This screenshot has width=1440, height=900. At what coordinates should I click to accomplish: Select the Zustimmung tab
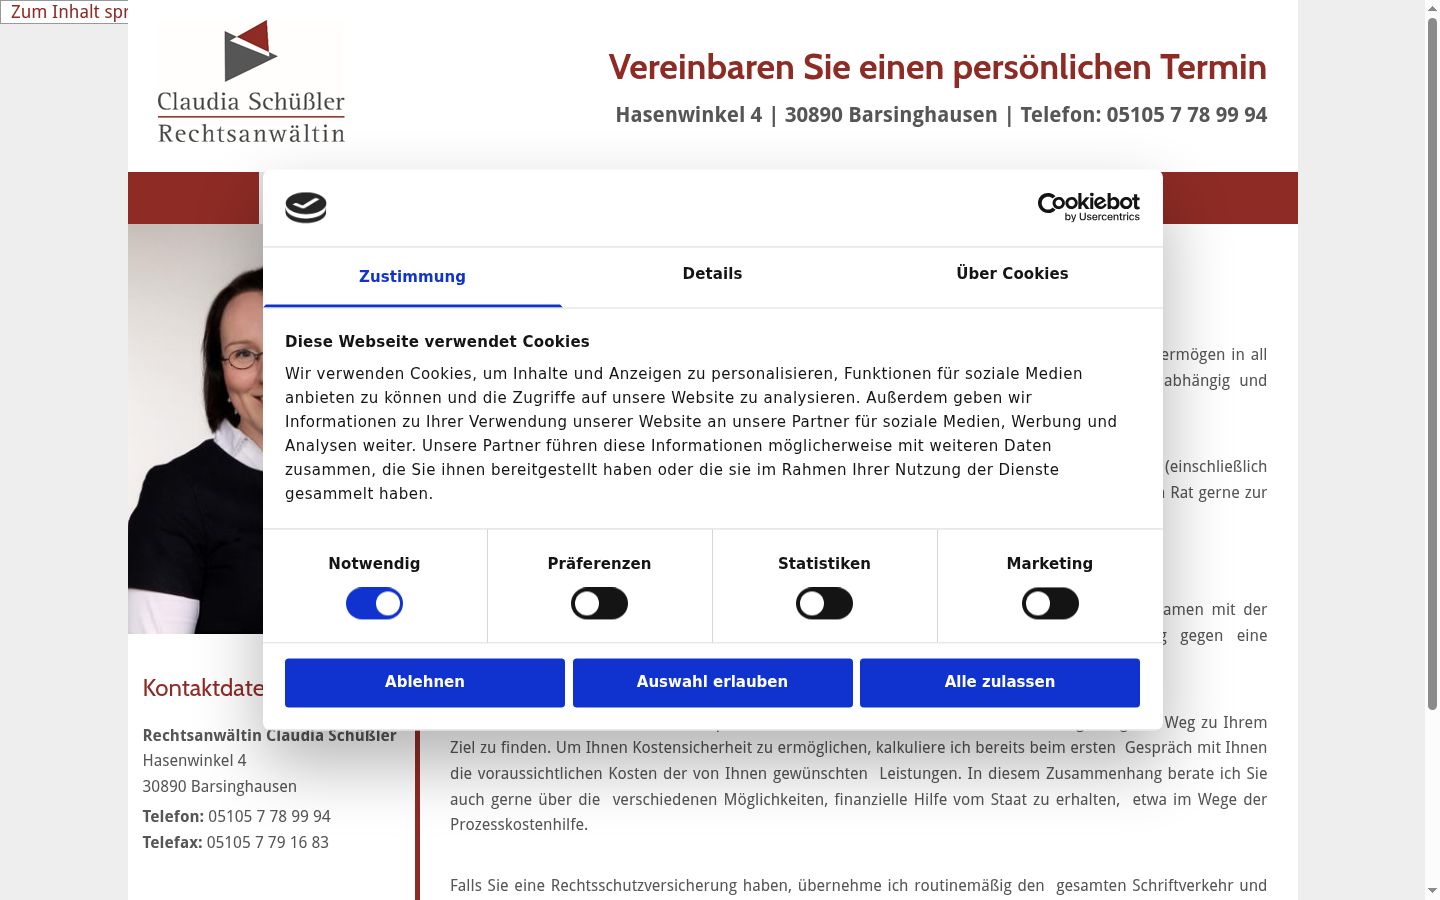412,277
